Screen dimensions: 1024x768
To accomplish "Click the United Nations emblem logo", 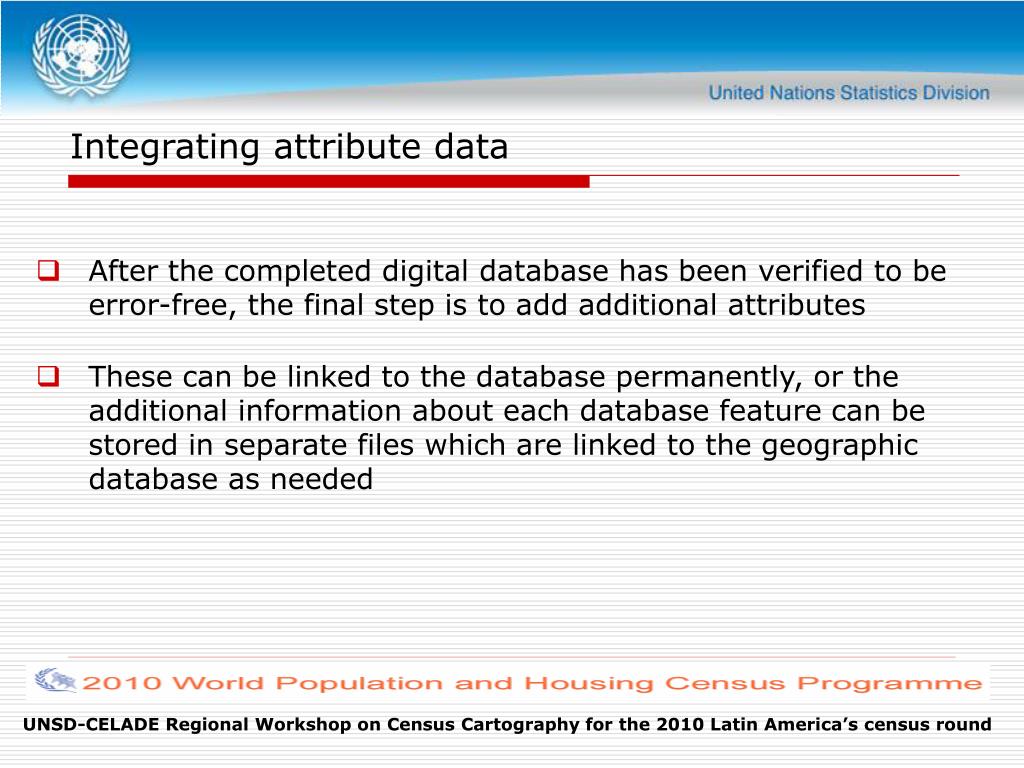I will pyautogui.click(x=81, y=54).
